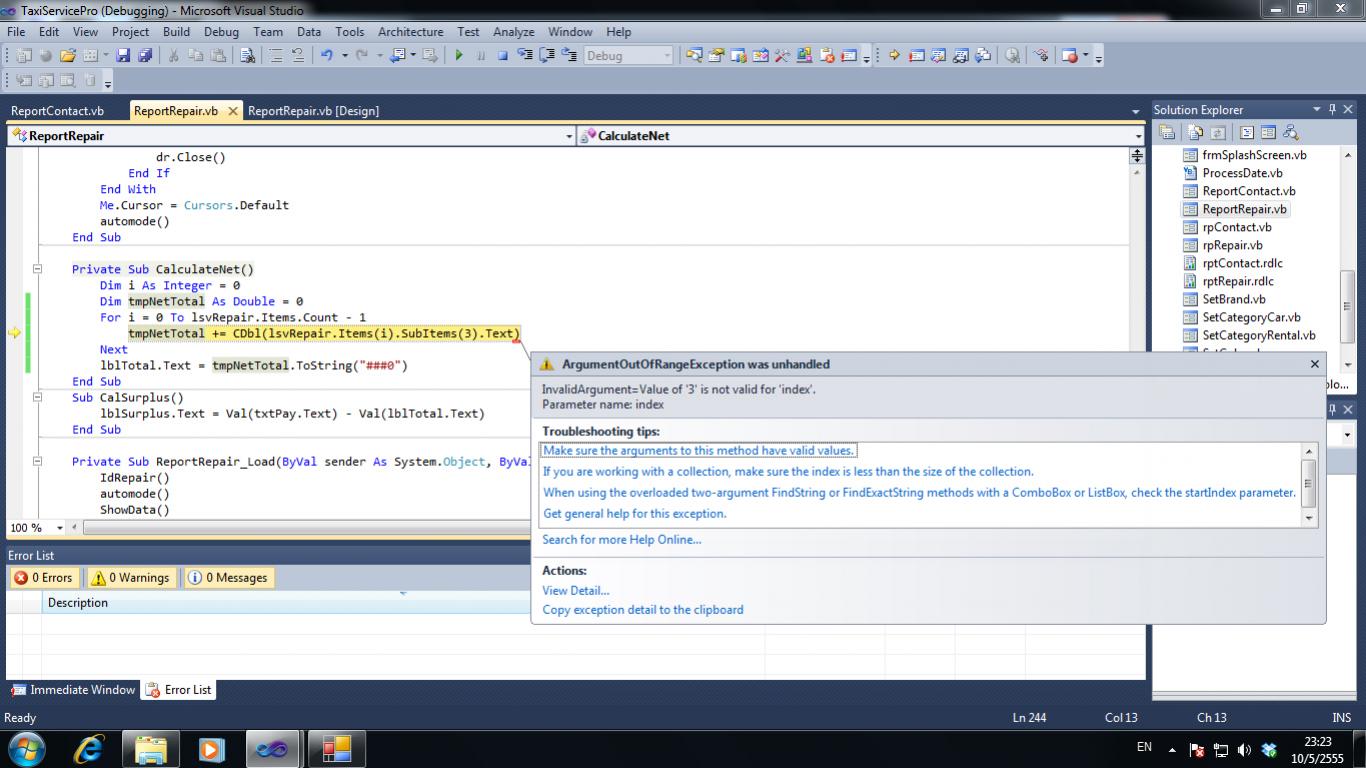1366x768 pixels.
Task: Open the Debug menu
Action: pyautogui.click(x=221, y=32)
